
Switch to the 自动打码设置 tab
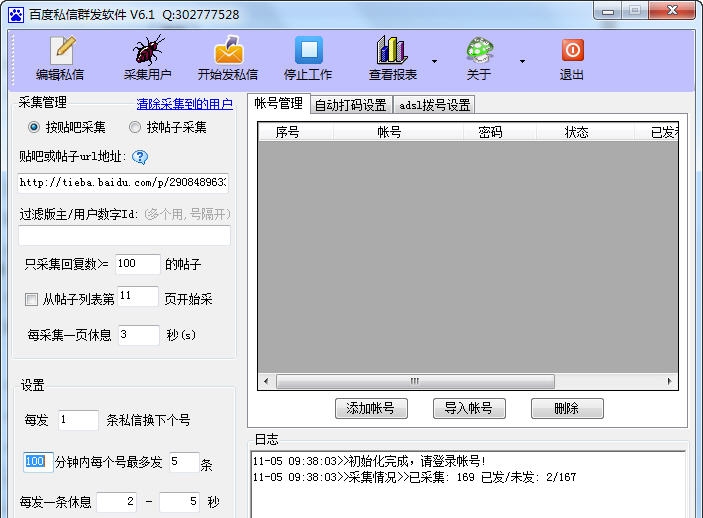[350, 105]
